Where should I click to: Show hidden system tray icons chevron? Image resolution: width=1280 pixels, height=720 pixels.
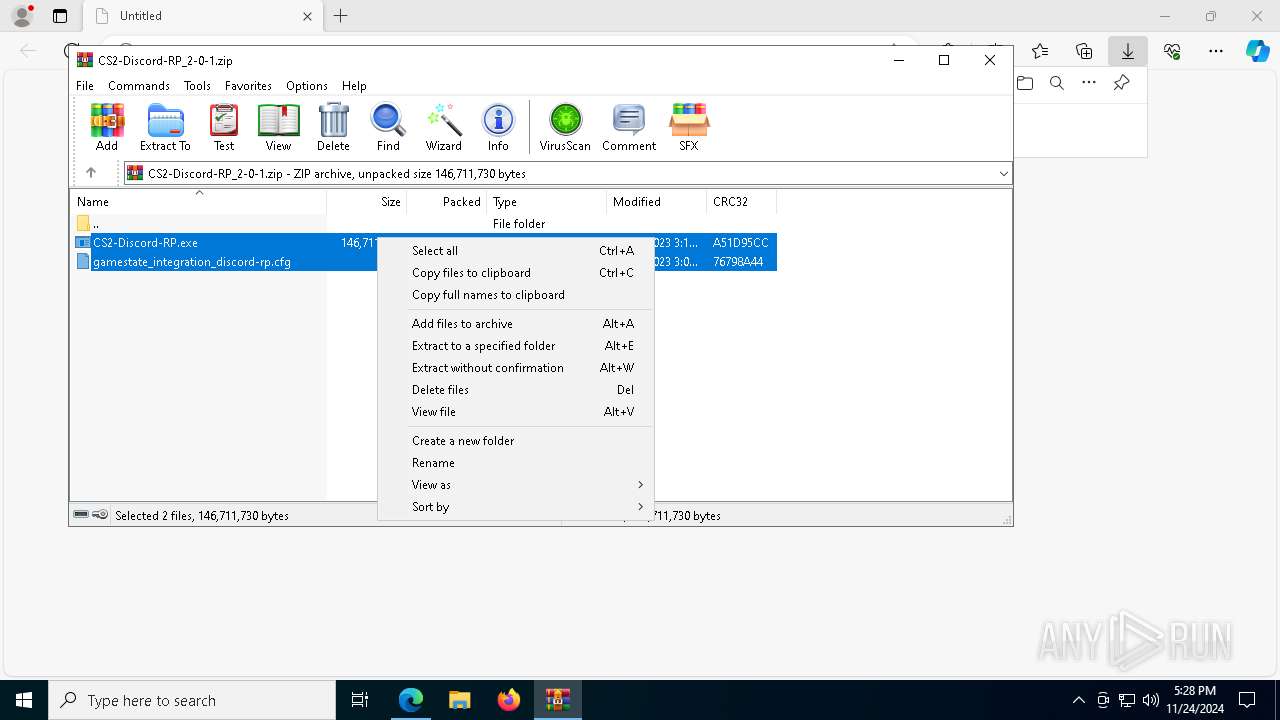point(1078,700)
